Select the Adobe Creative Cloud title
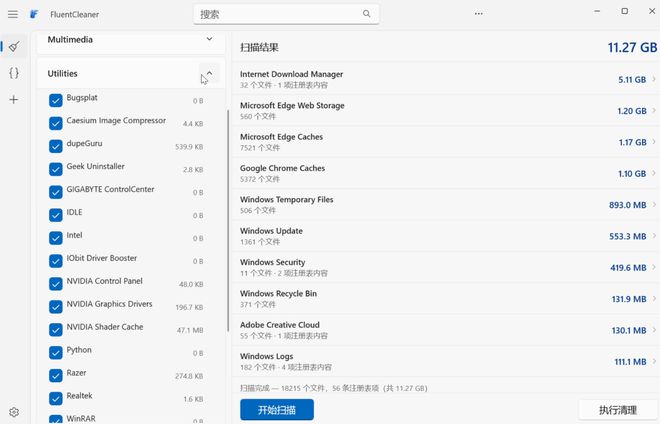Viewport: 660px width, 424px height. click(280, 325)
